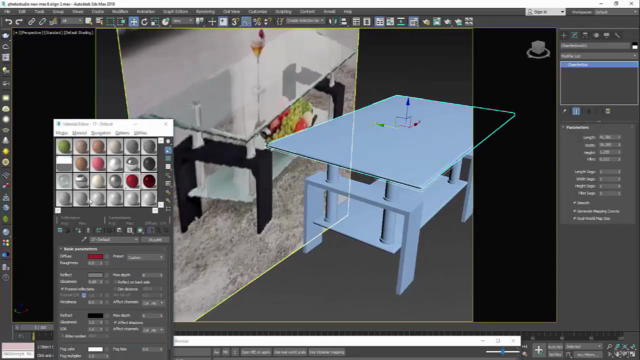The image size is (640, 360).
Task: Toggle the Percent Snap icon
Action: (x=257, y=22)
